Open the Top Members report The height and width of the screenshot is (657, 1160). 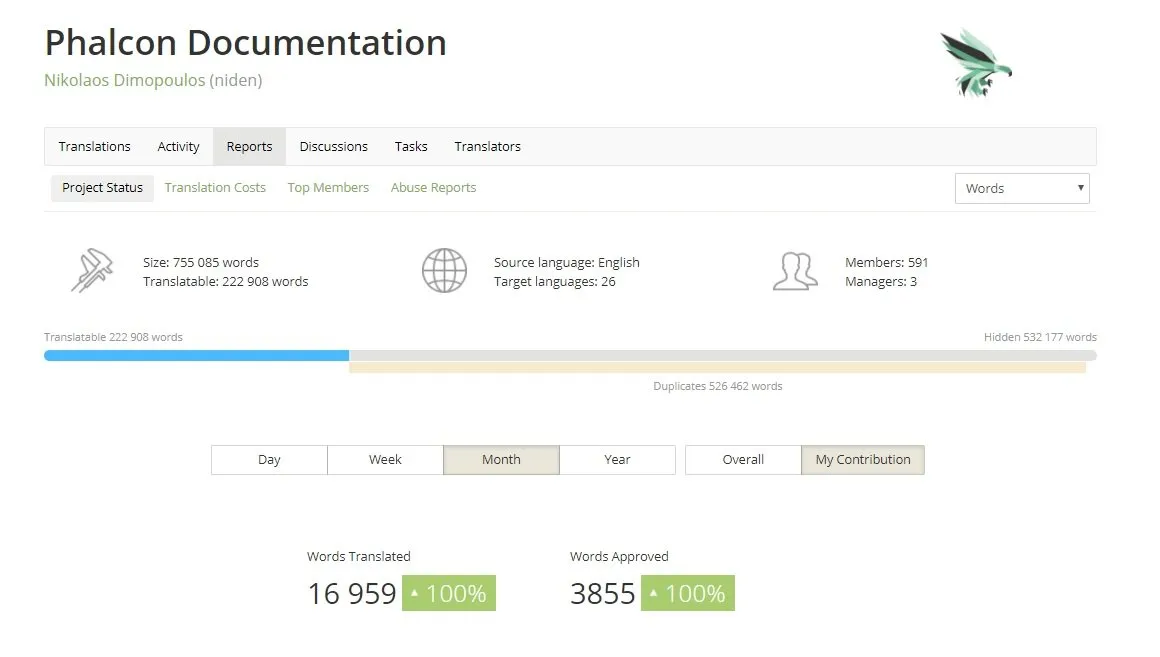point(328,188)
